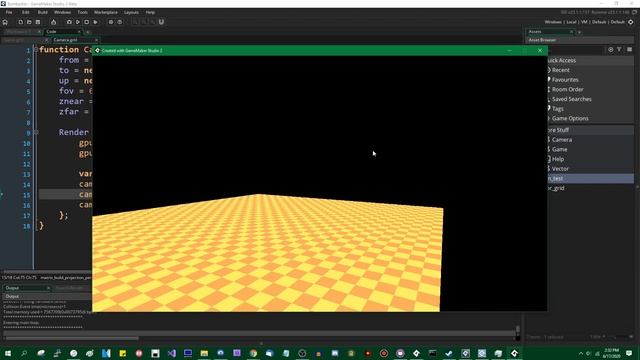This screenshot has height=360, width=640.
Task: Open the Build menu
Action: pyautogui.click(x=42, y=12)
